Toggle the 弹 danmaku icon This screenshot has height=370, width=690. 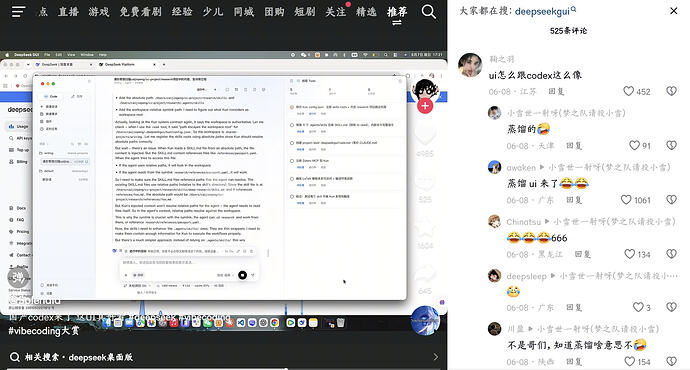click(18, 277)
